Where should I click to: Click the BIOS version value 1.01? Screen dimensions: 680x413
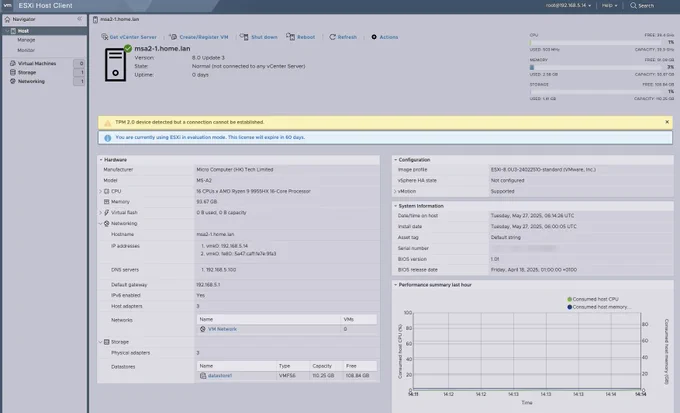click(495, 259)
